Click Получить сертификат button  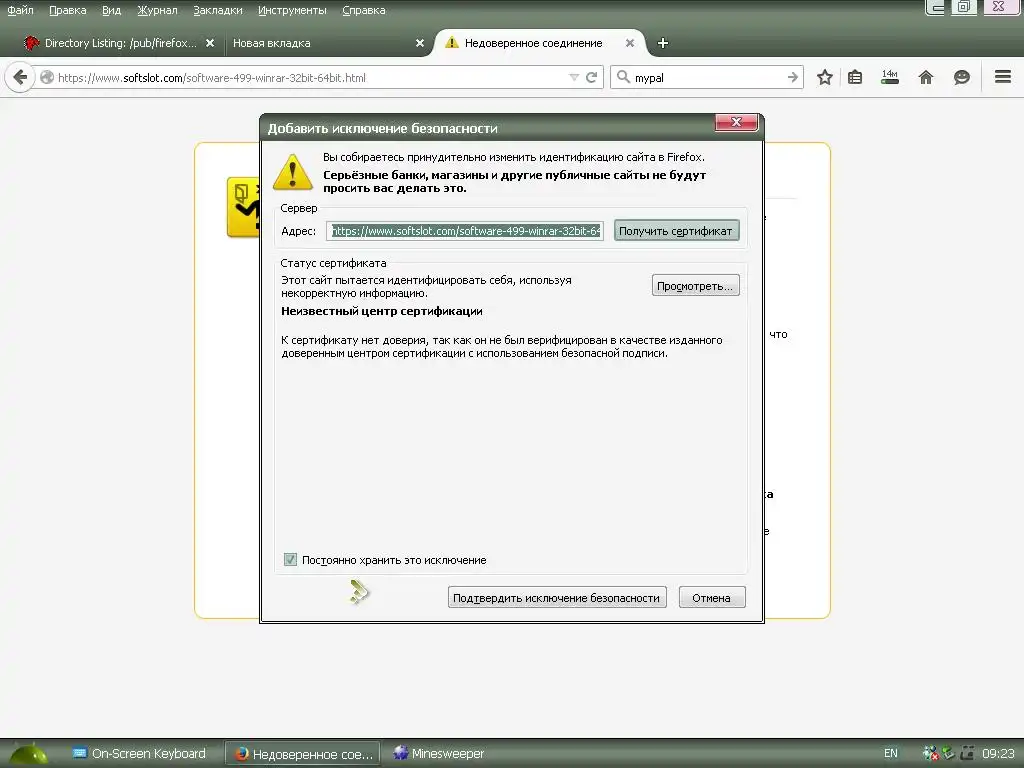[x=676, y=231]
